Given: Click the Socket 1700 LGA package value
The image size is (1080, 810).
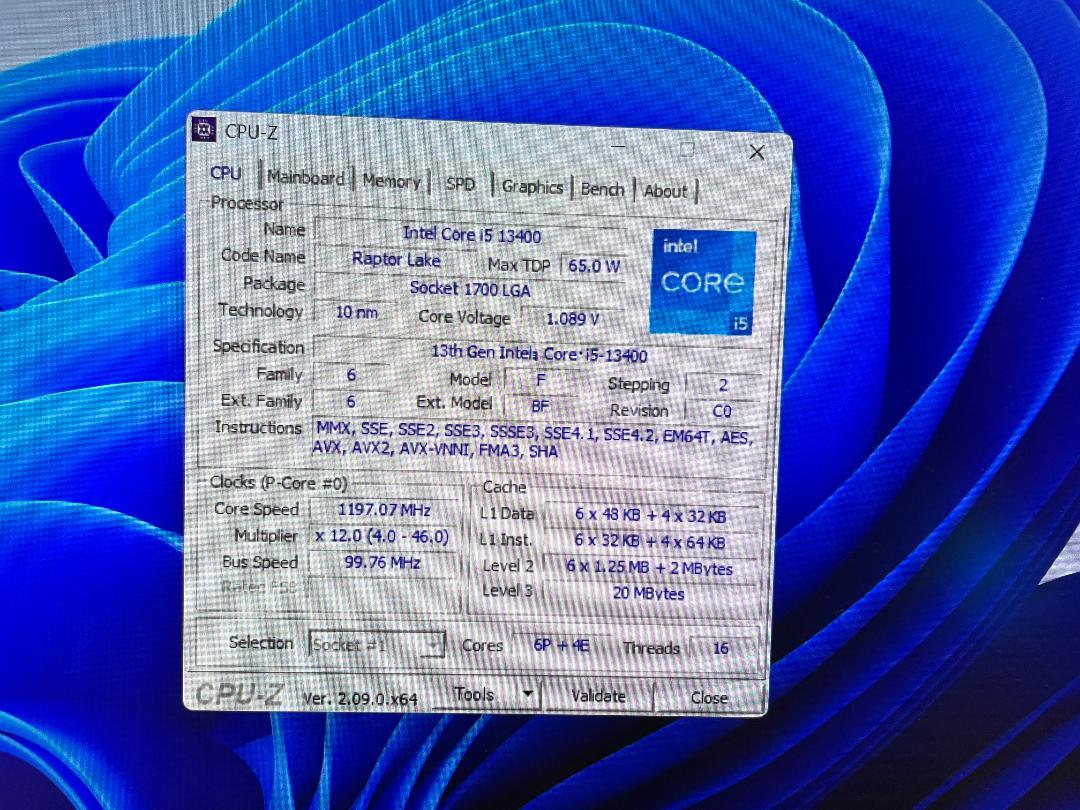Looking at the screenshot, I should pos(470,289).
